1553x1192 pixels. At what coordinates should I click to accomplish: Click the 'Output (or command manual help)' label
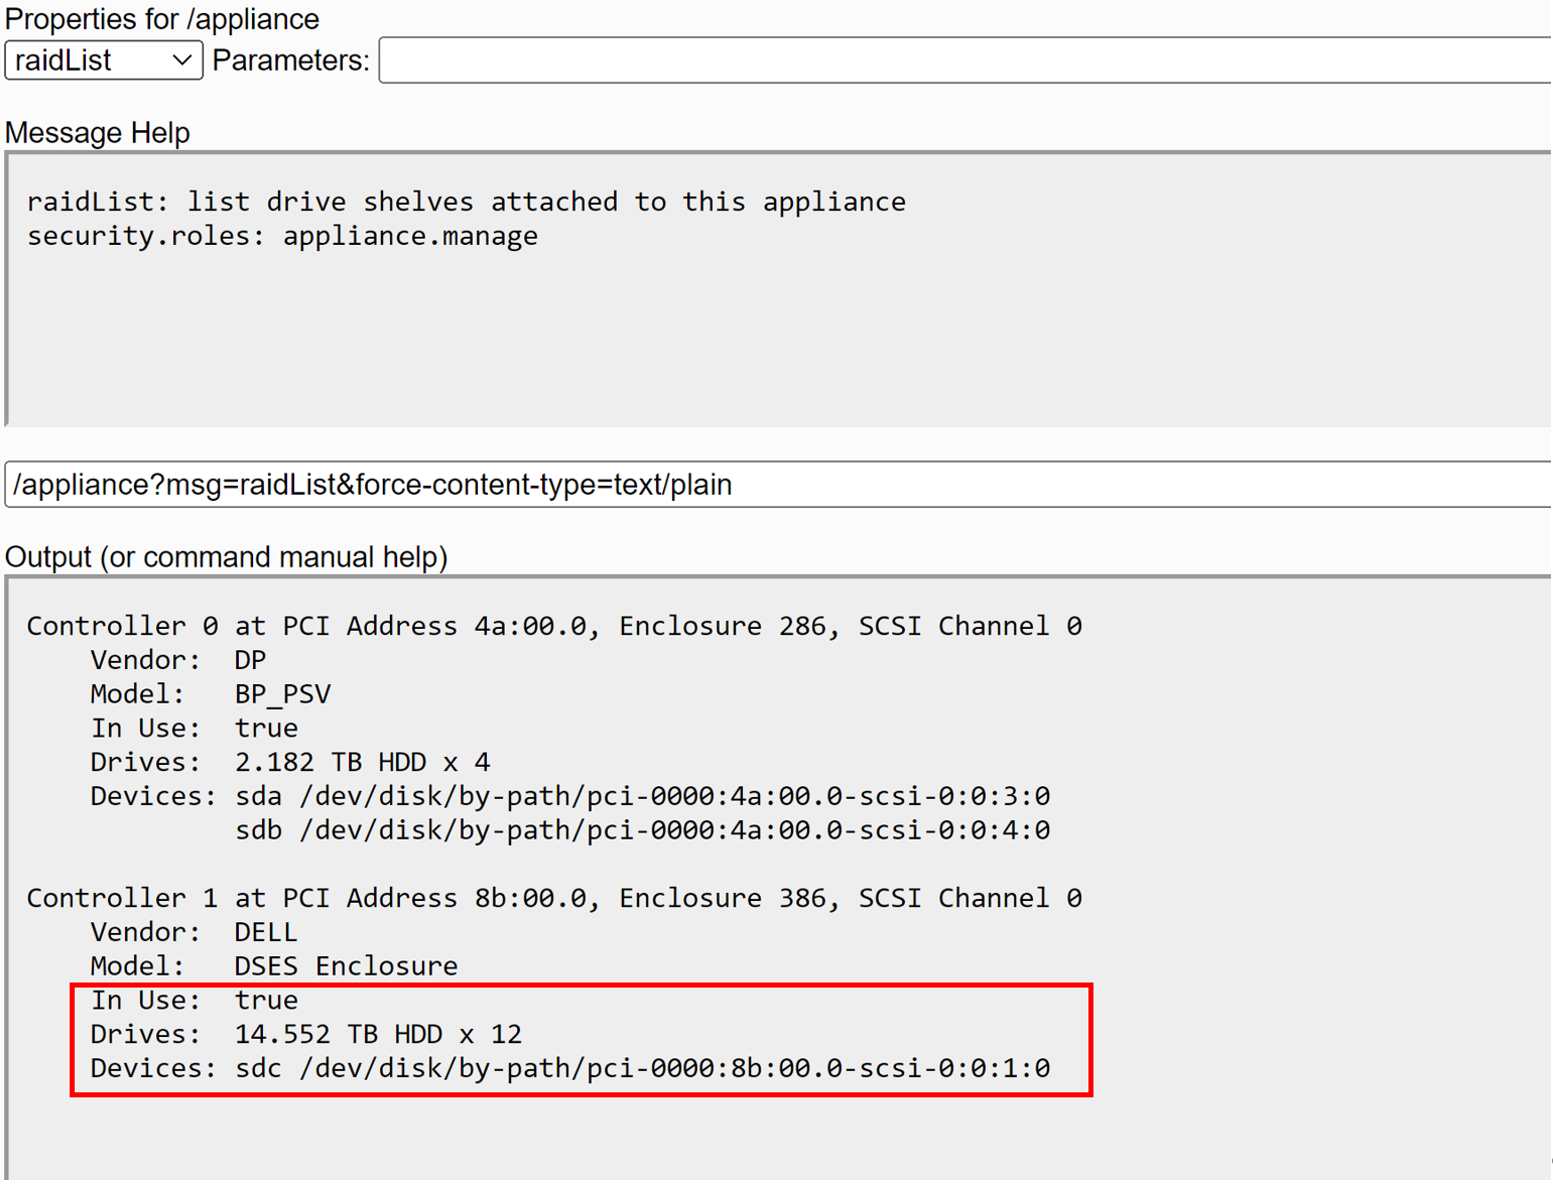tap(226, 557)
